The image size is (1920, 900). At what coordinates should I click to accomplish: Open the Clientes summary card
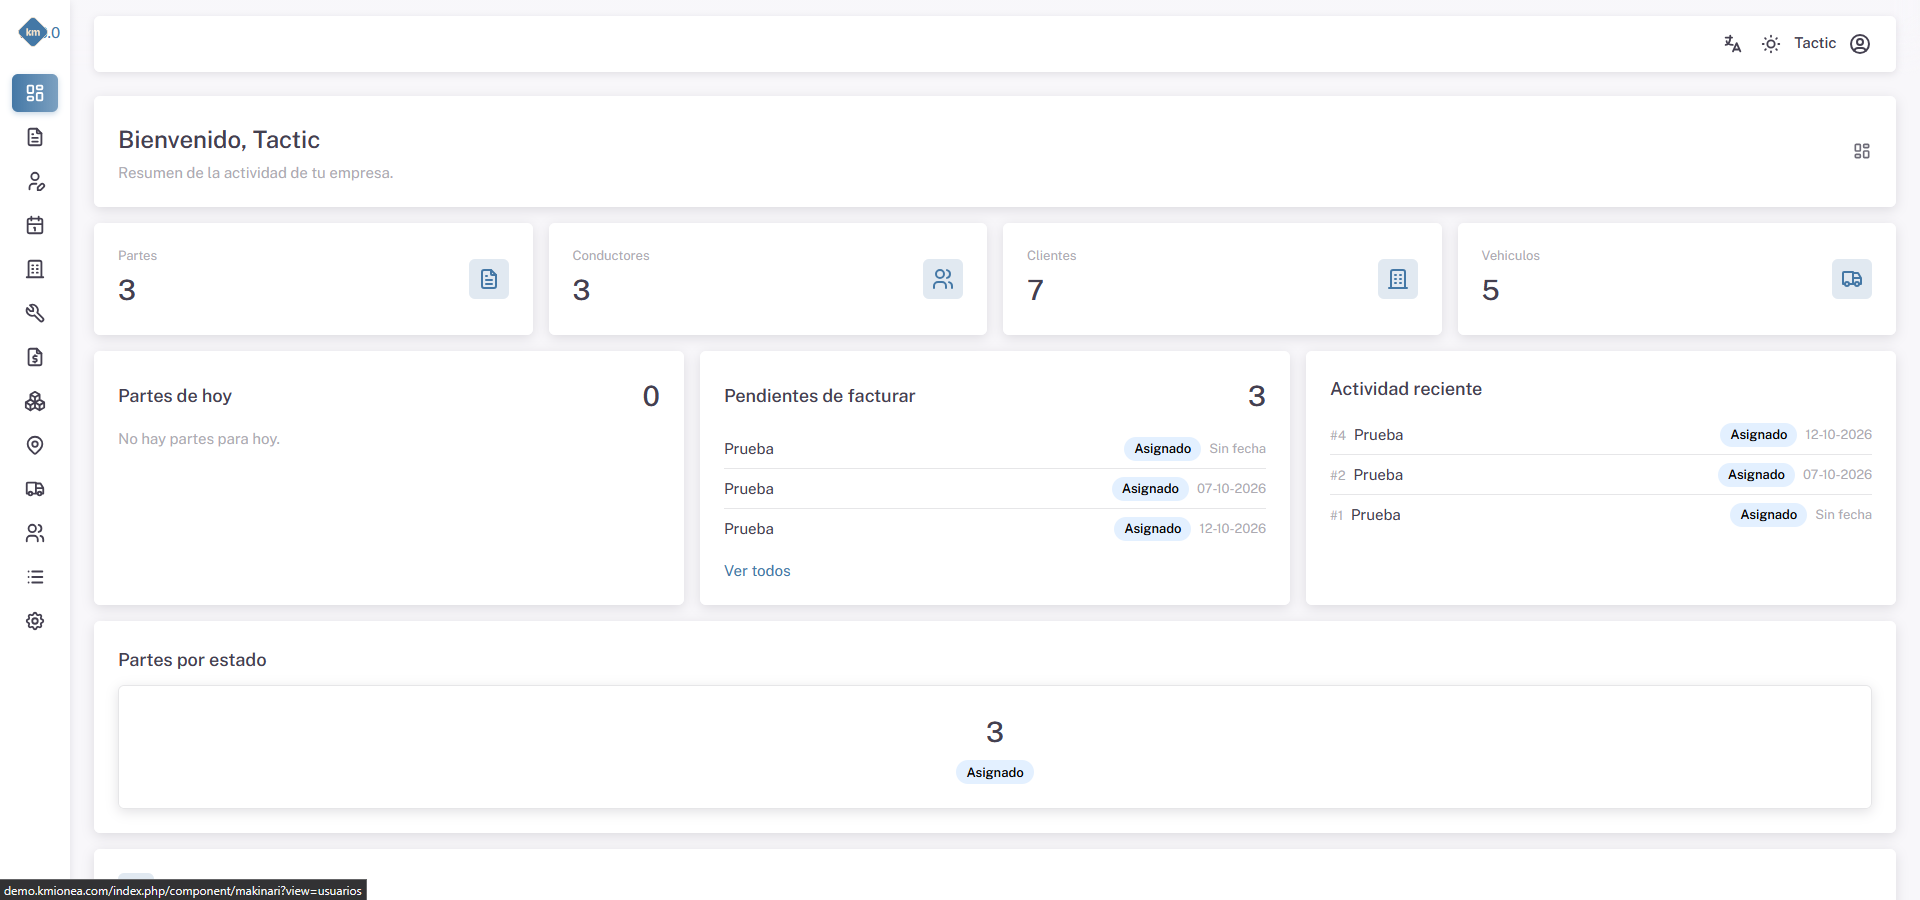(1222, 279)
